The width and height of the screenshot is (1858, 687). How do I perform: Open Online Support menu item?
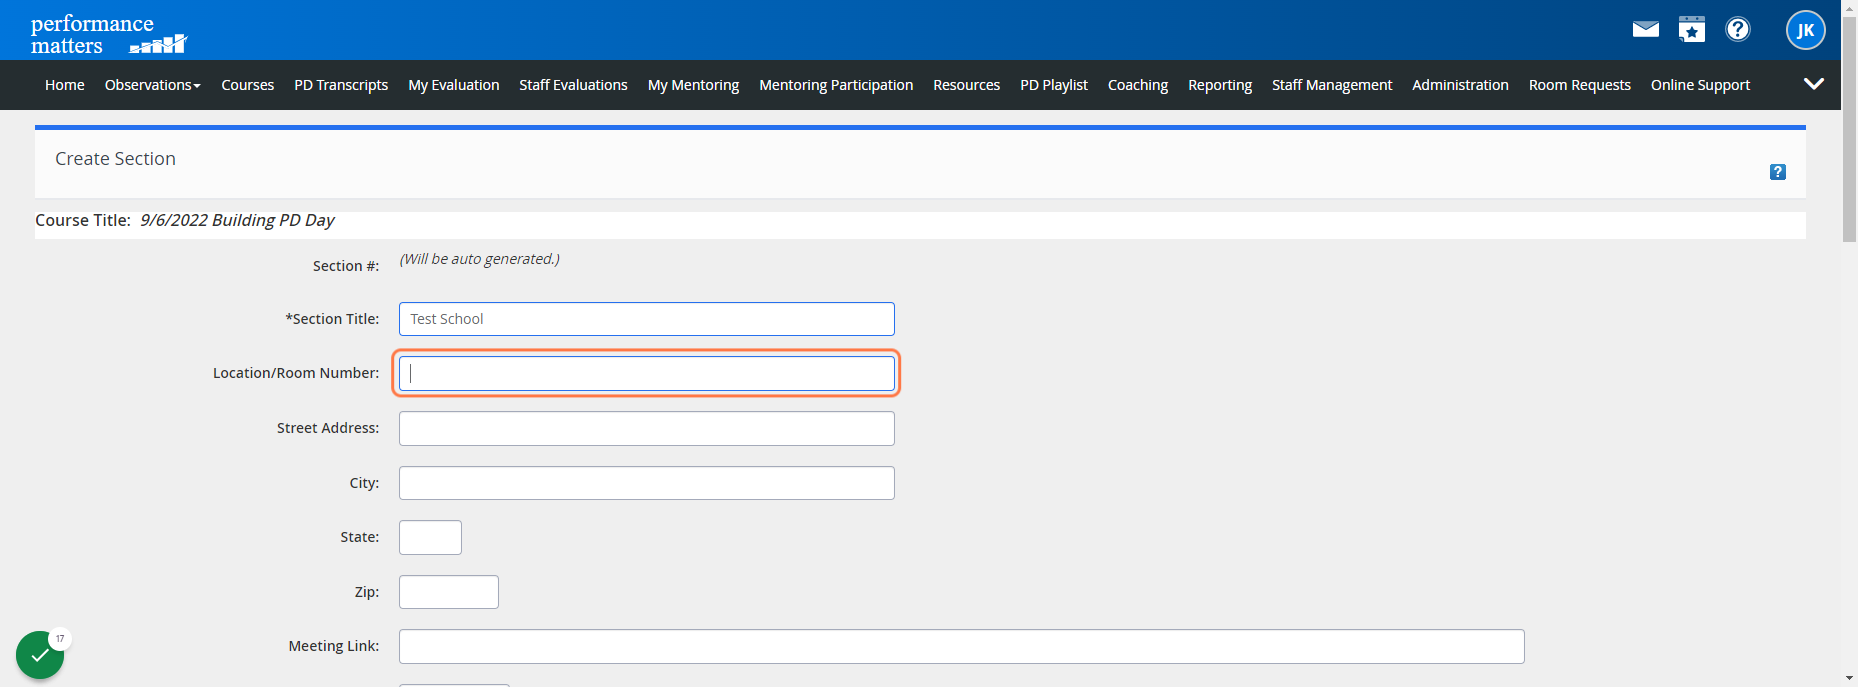click(1700, 85)
